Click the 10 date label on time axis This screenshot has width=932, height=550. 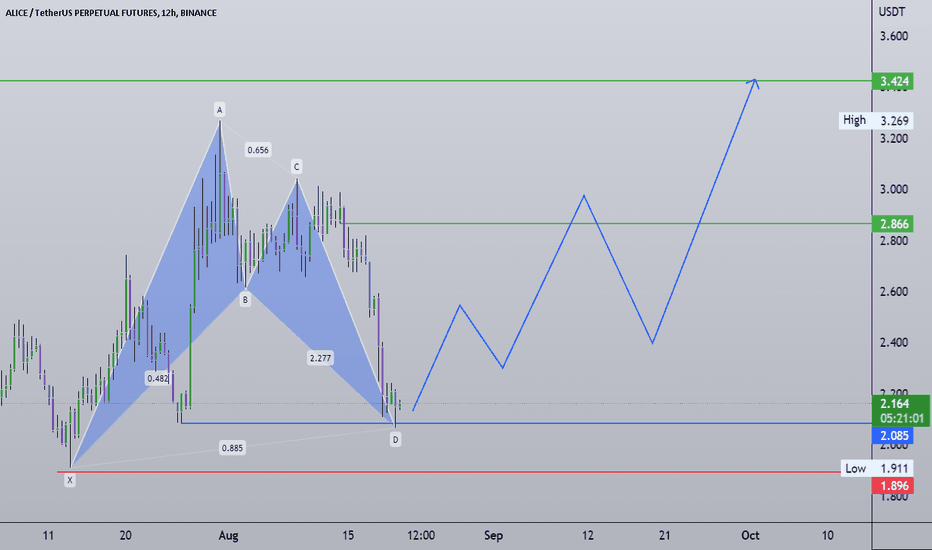tap(827, 535)
